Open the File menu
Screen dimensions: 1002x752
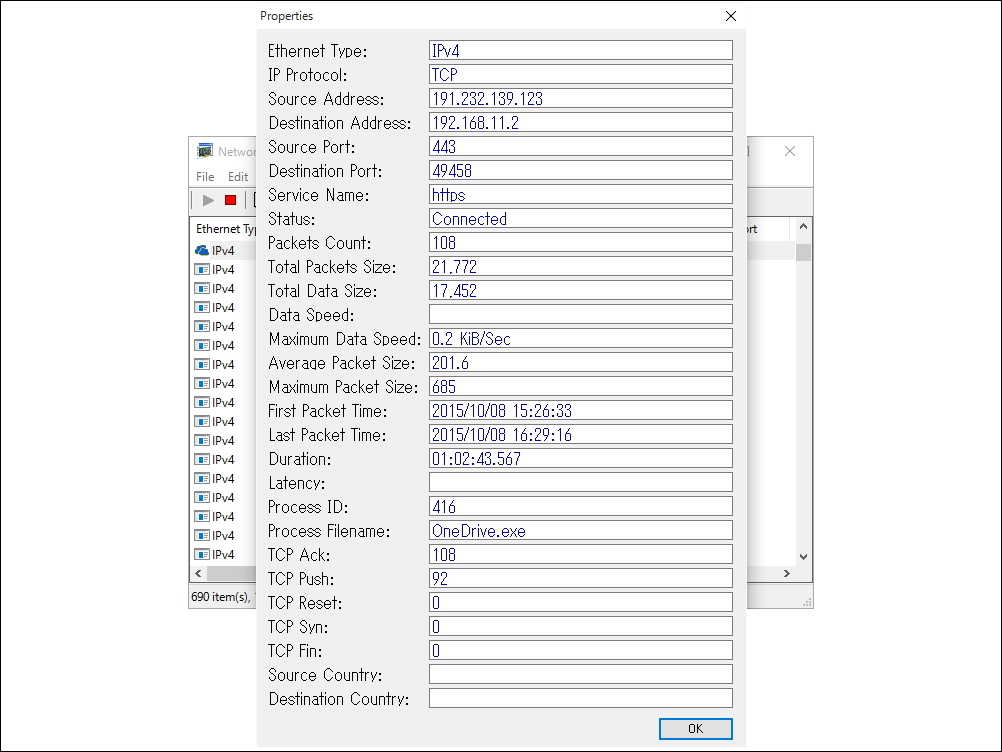205,177
